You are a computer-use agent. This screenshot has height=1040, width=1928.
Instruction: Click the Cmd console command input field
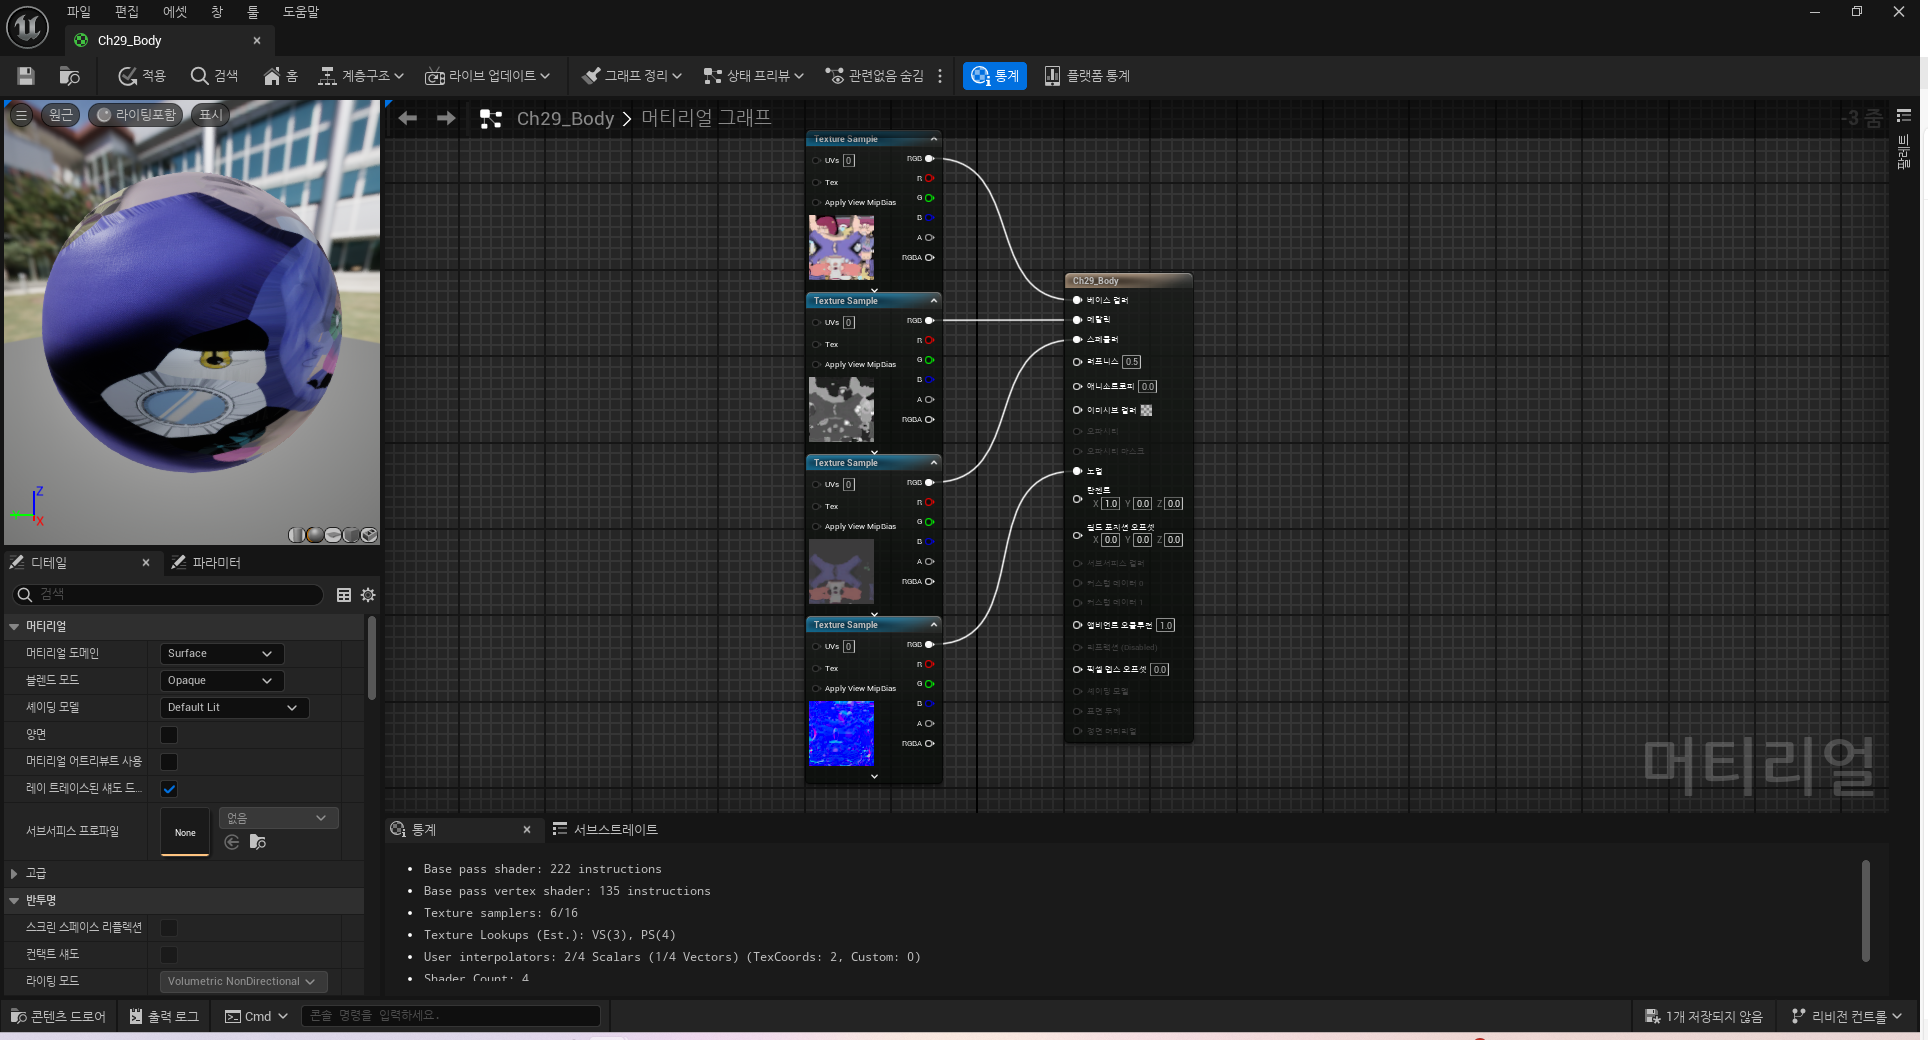[450, 1016]
